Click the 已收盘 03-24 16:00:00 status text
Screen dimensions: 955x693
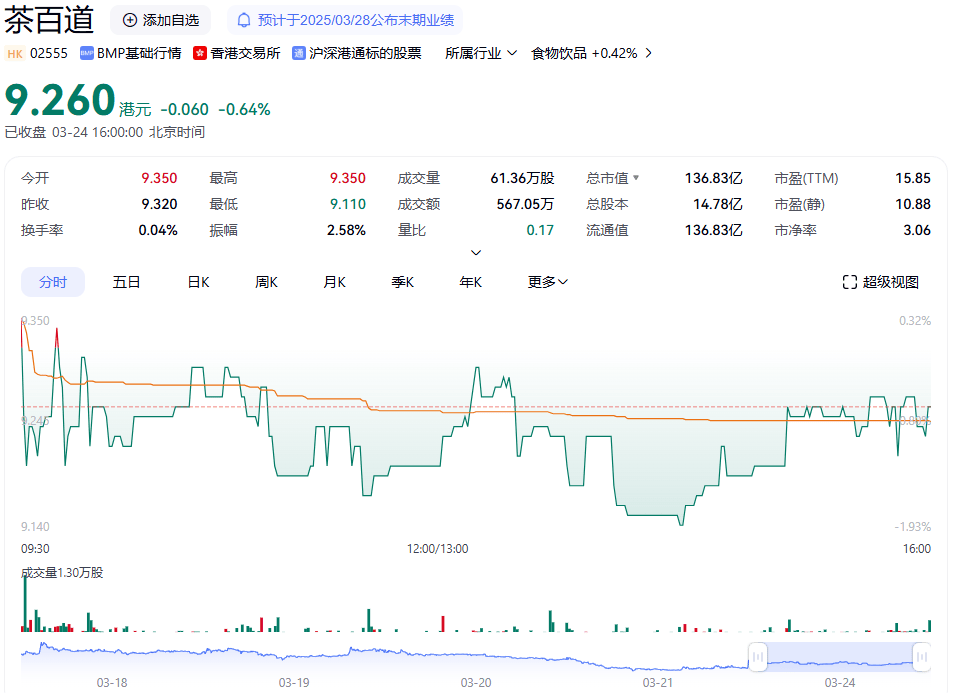105,132
